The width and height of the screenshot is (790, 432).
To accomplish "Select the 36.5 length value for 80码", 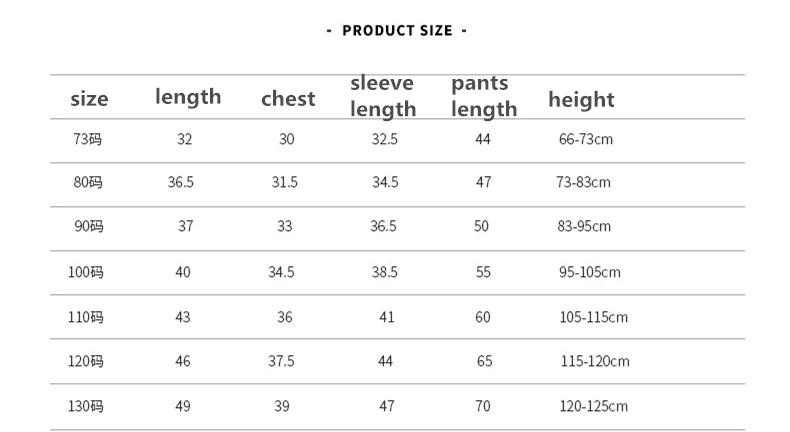I will [x=181, y=182].
